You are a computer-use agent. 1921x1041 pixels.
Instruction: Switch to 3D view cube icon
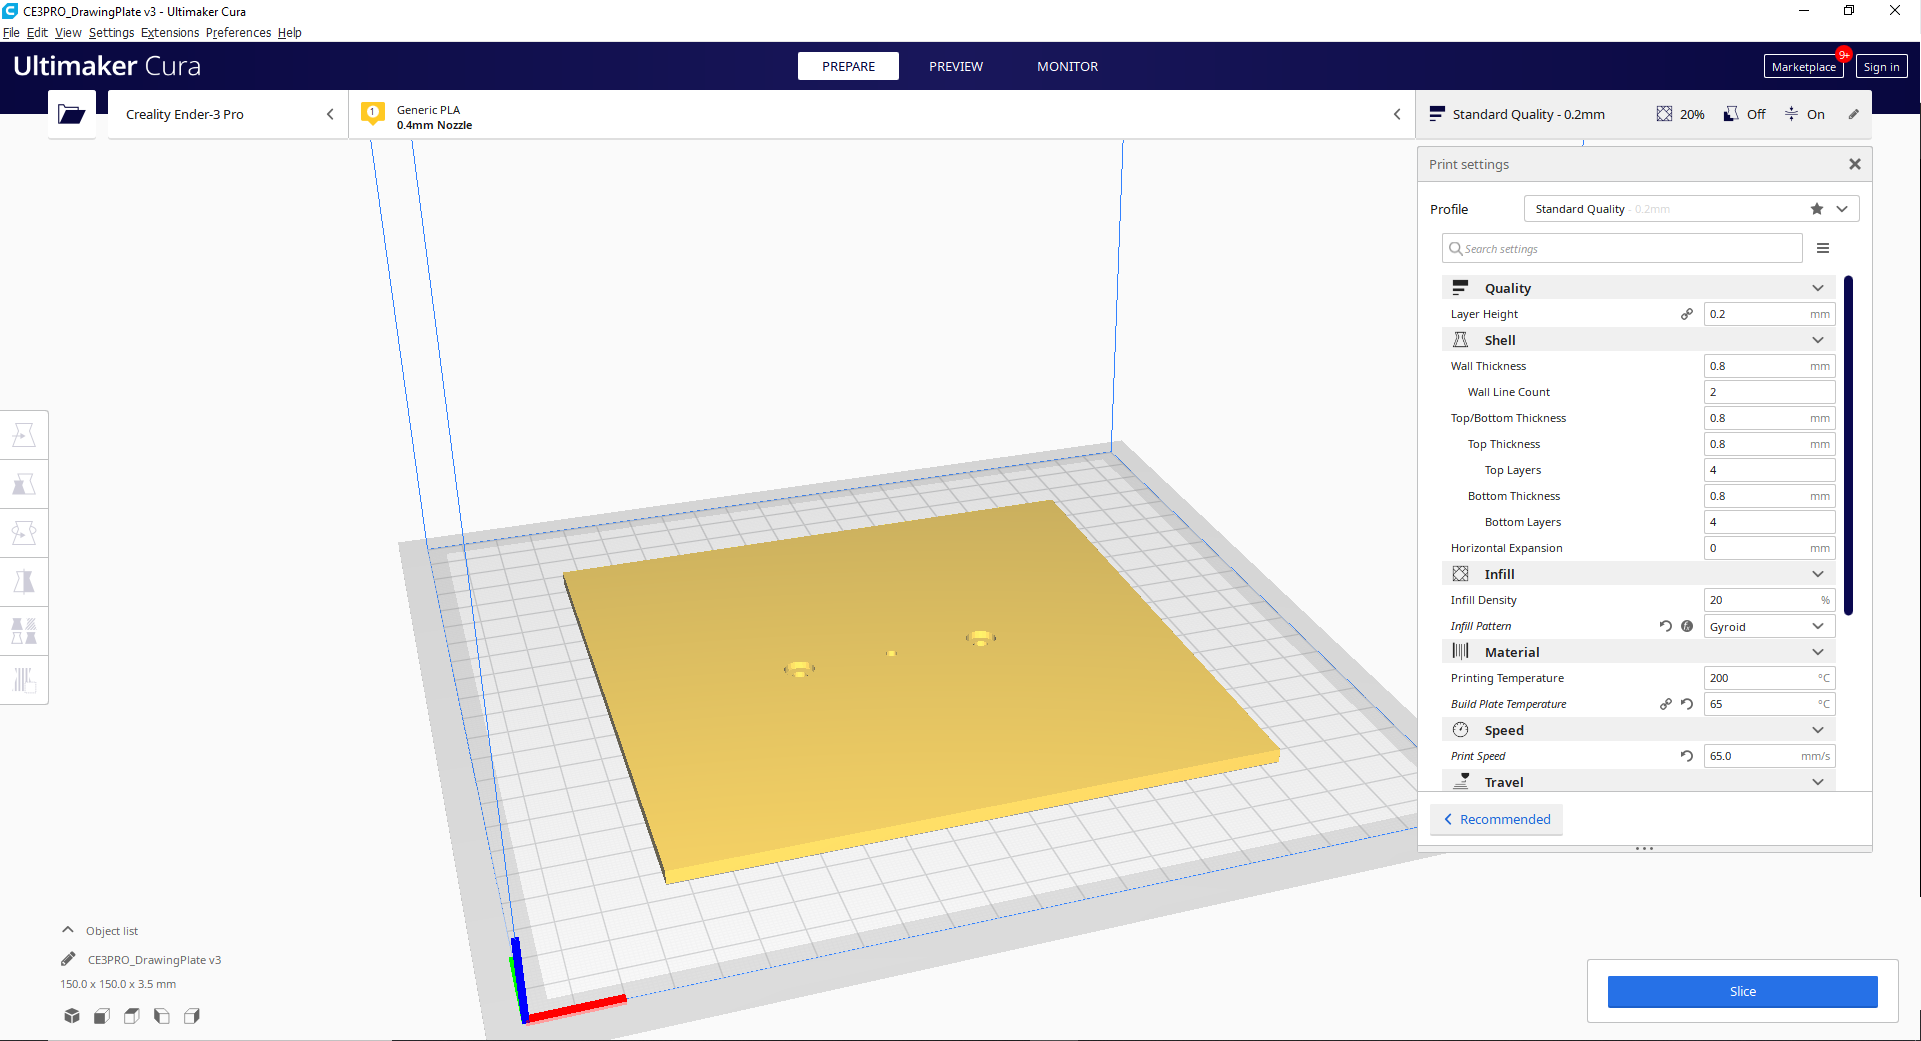click(x=72, y=1016)
